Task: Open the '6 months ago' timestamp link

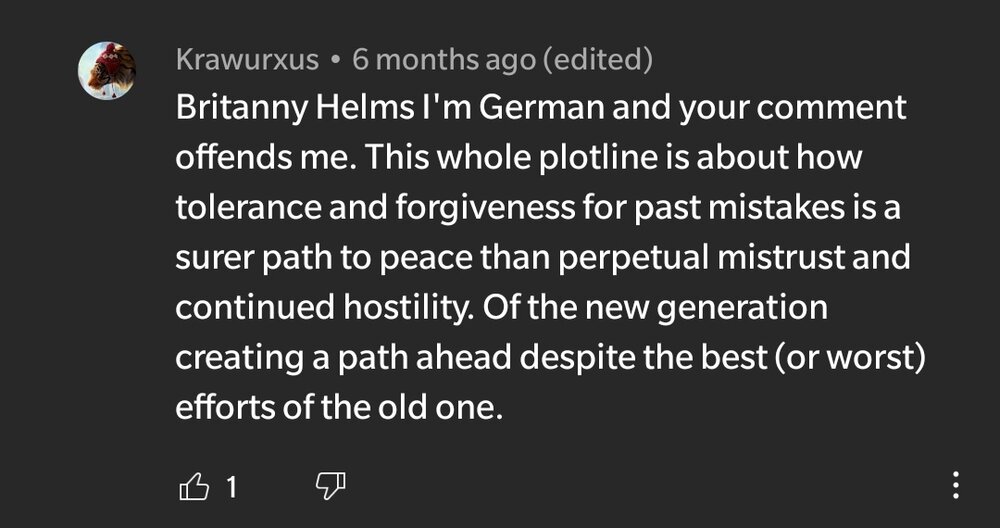Action: pyautogui.click(x=443, y=60)
